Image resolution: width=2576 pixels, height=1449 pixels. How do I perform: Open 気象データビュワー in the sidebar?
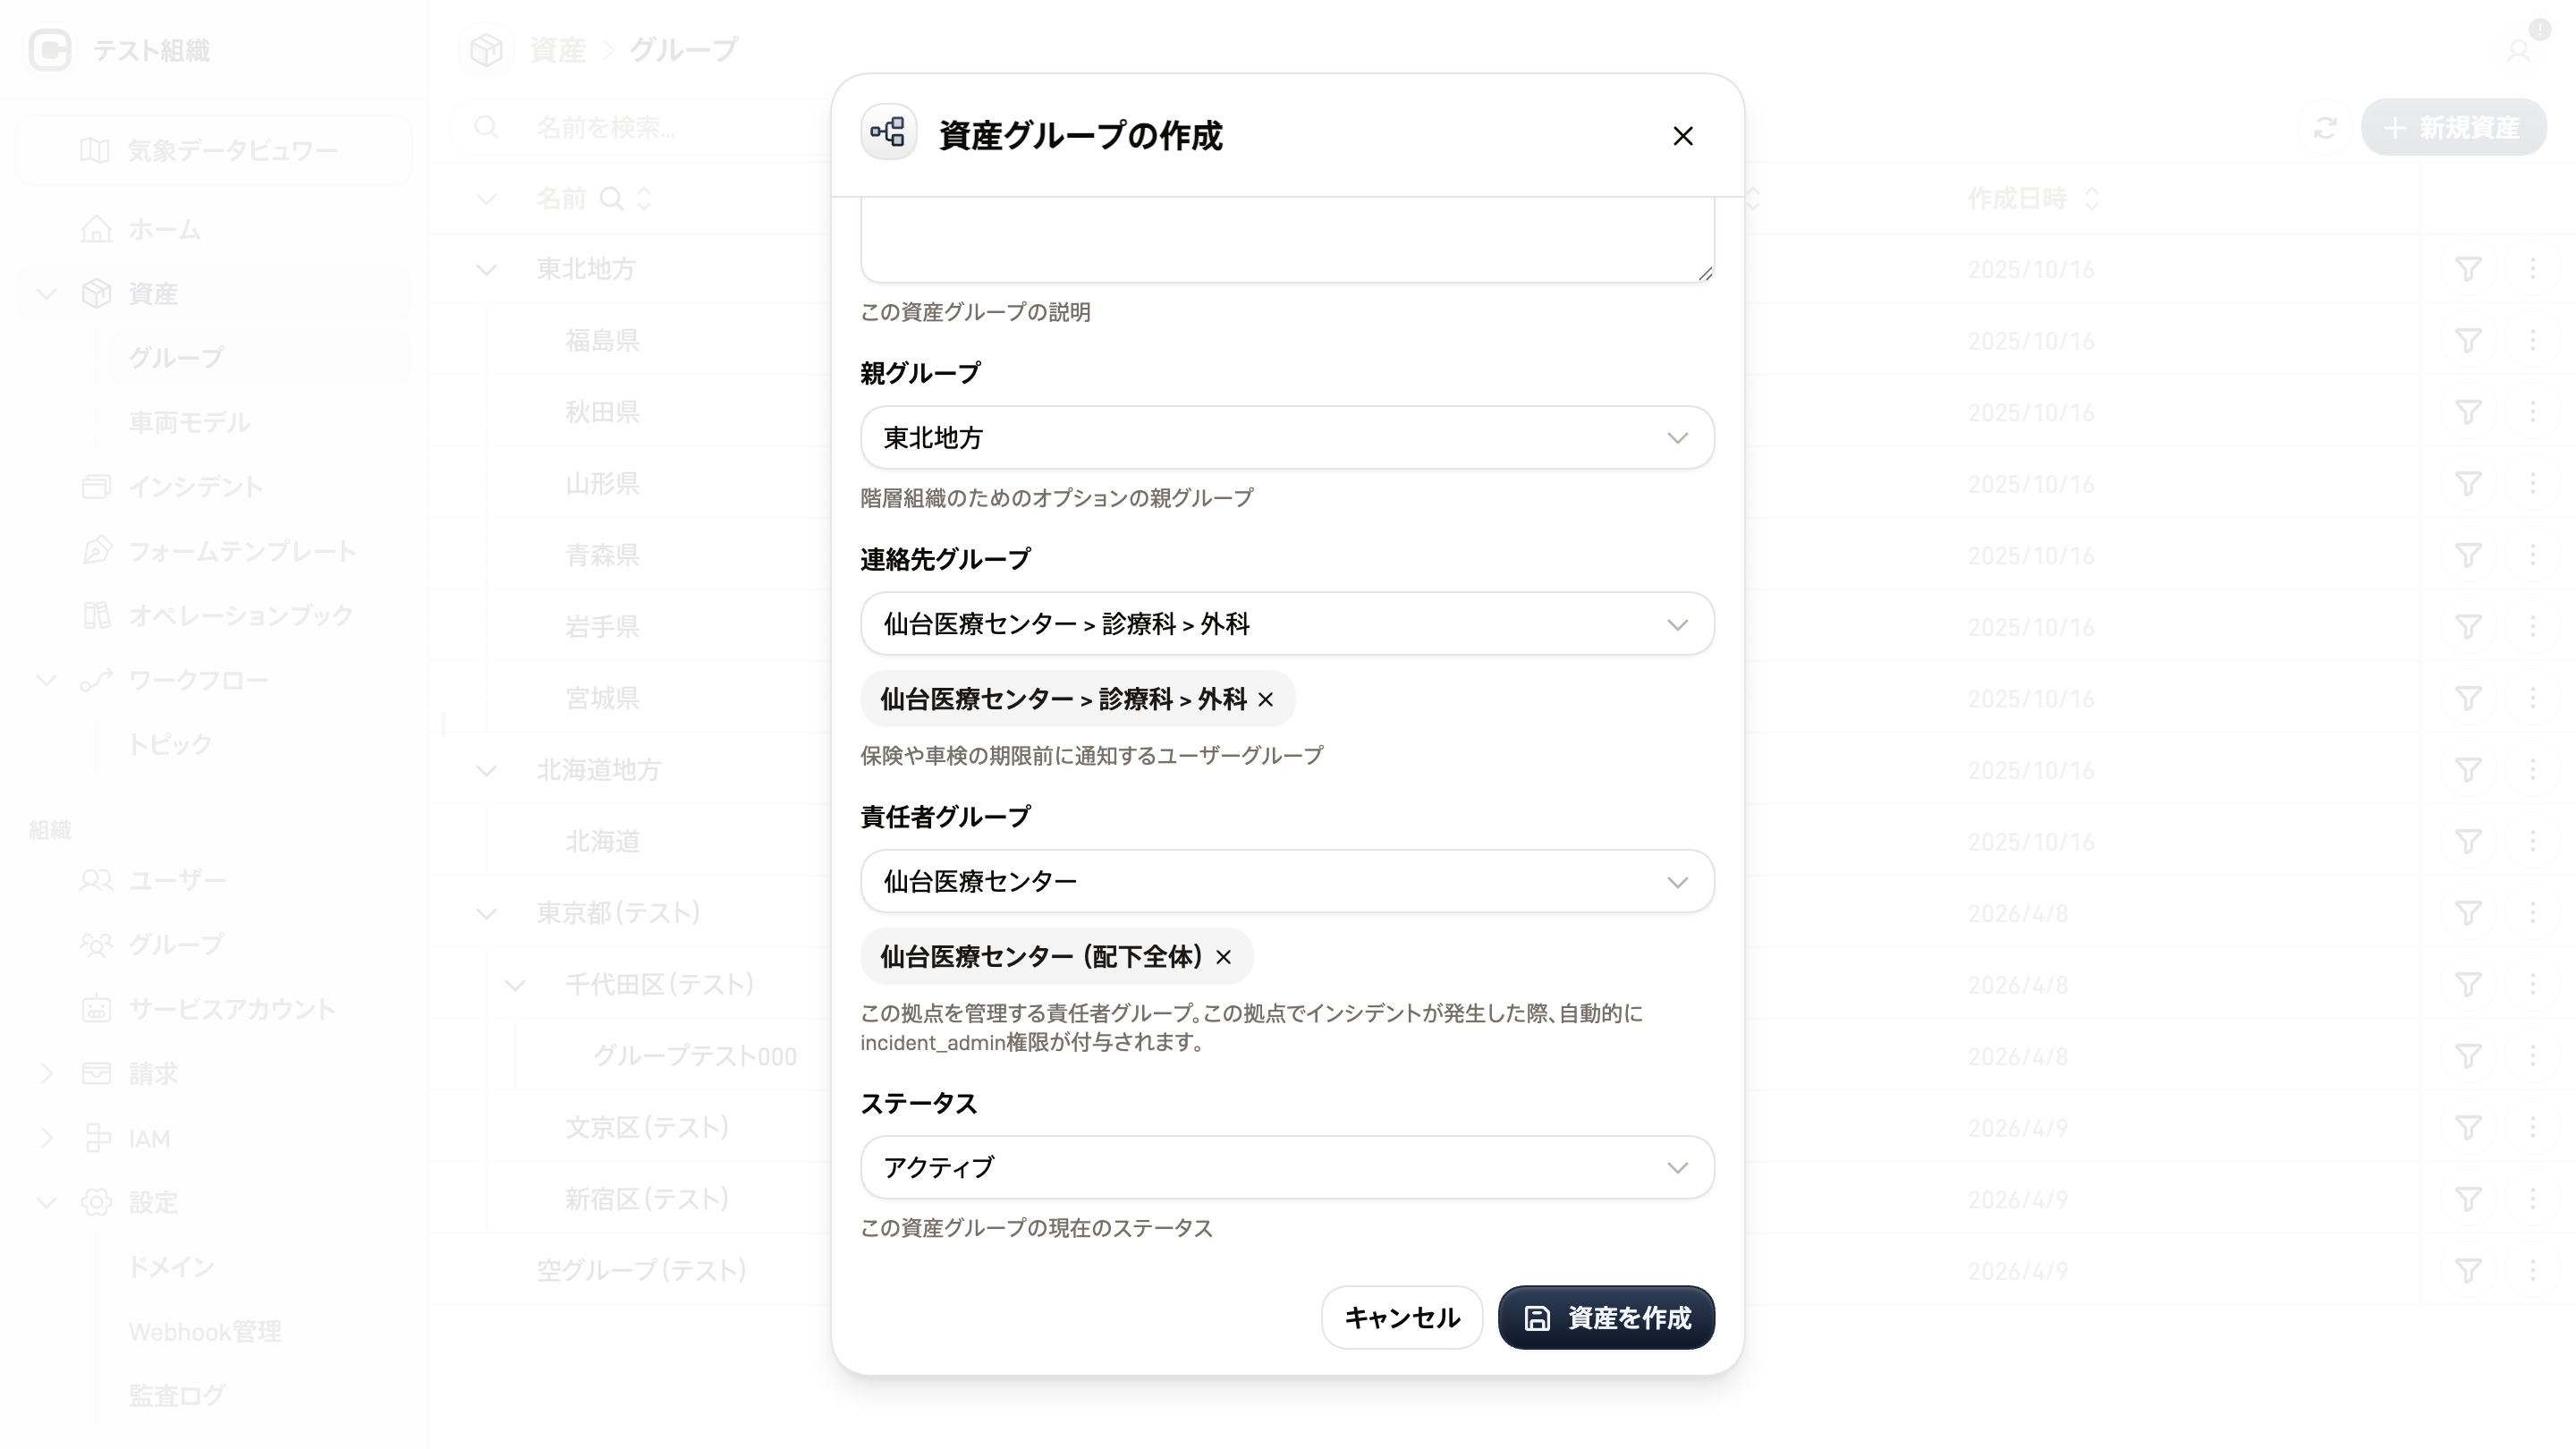(232, 151)
